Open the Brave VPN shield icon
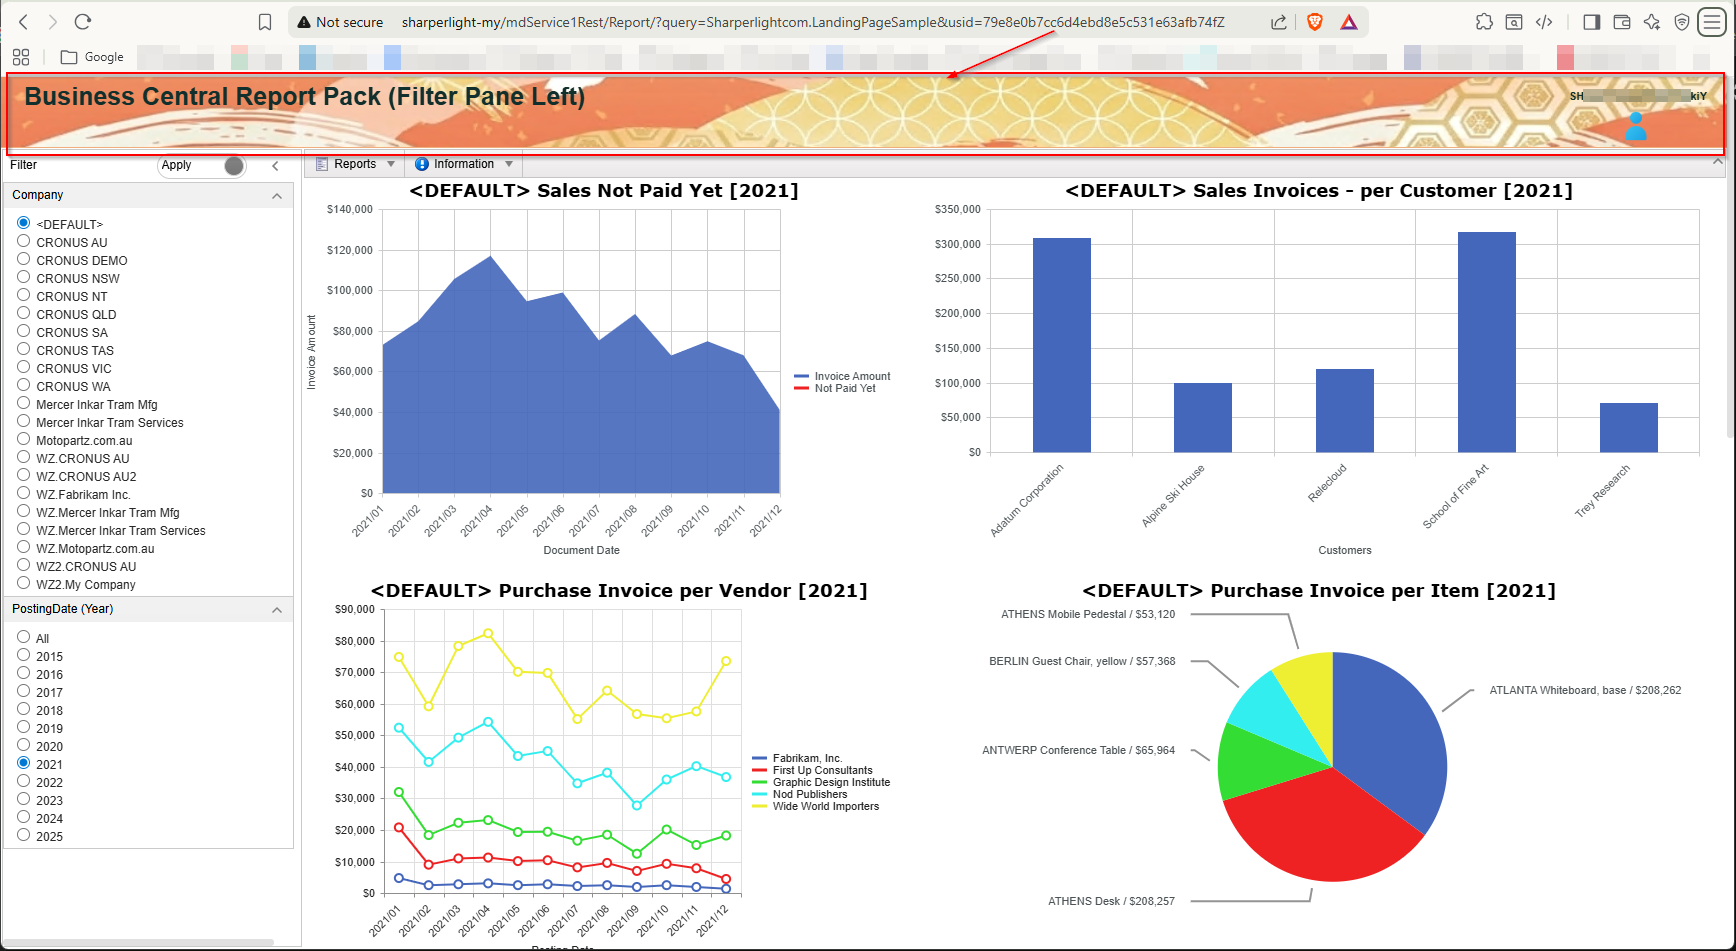The image size is (1736, 951). click(x=1682, y=22)
